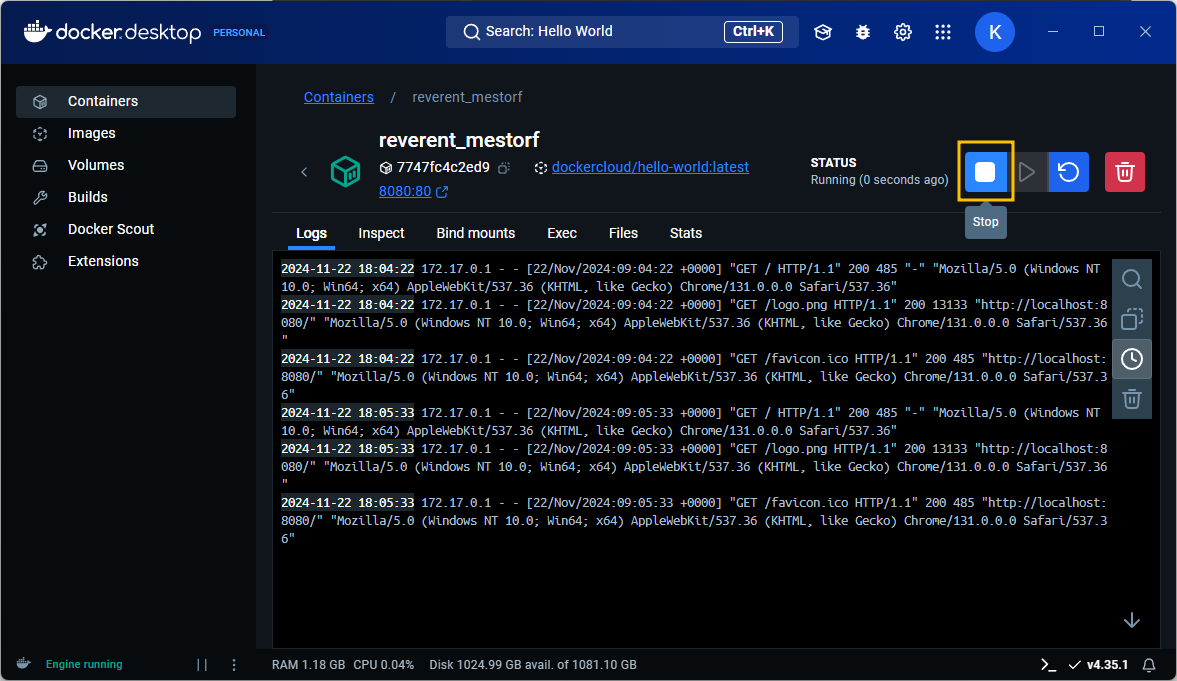Toggle log timestamps with the clock icon
This screenshot has height=681, width=1177.
(x=1132, y=359)
